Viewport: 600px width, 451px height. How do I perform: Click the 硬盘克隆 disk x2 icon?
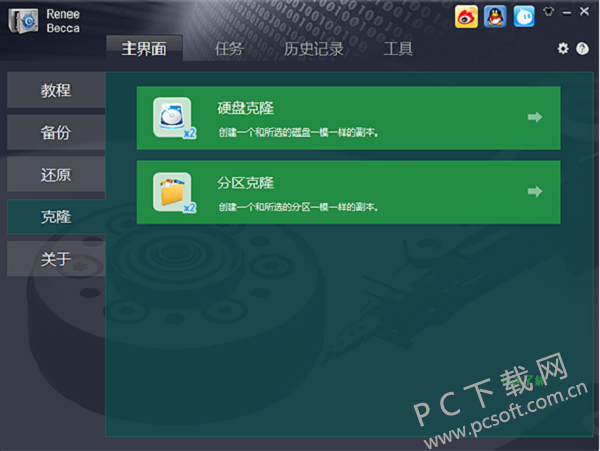pyautogui.click(x=174, y=118)
